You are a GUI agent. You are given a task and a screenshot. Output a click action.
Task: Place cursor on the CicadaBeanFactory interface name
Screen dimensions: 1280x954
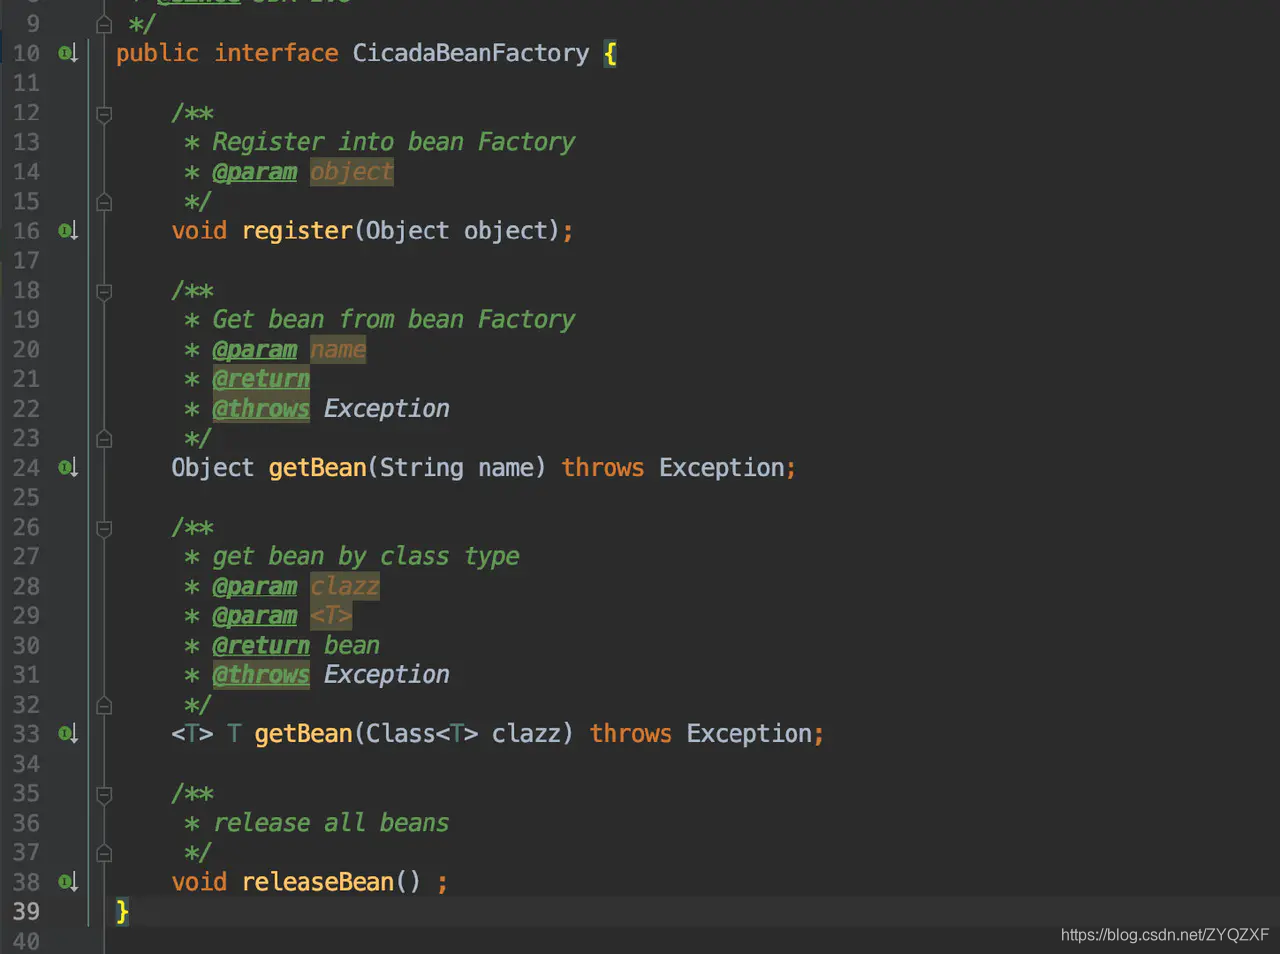(x=471, y=53)
